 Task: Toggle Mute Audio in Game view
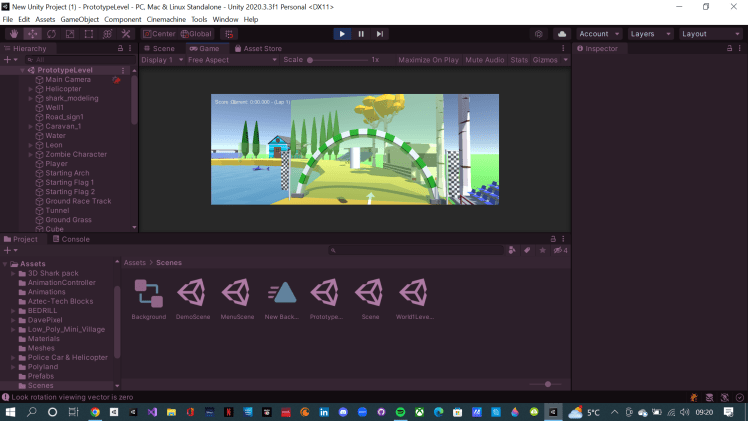pyautogui.click(x=485, y=60)
